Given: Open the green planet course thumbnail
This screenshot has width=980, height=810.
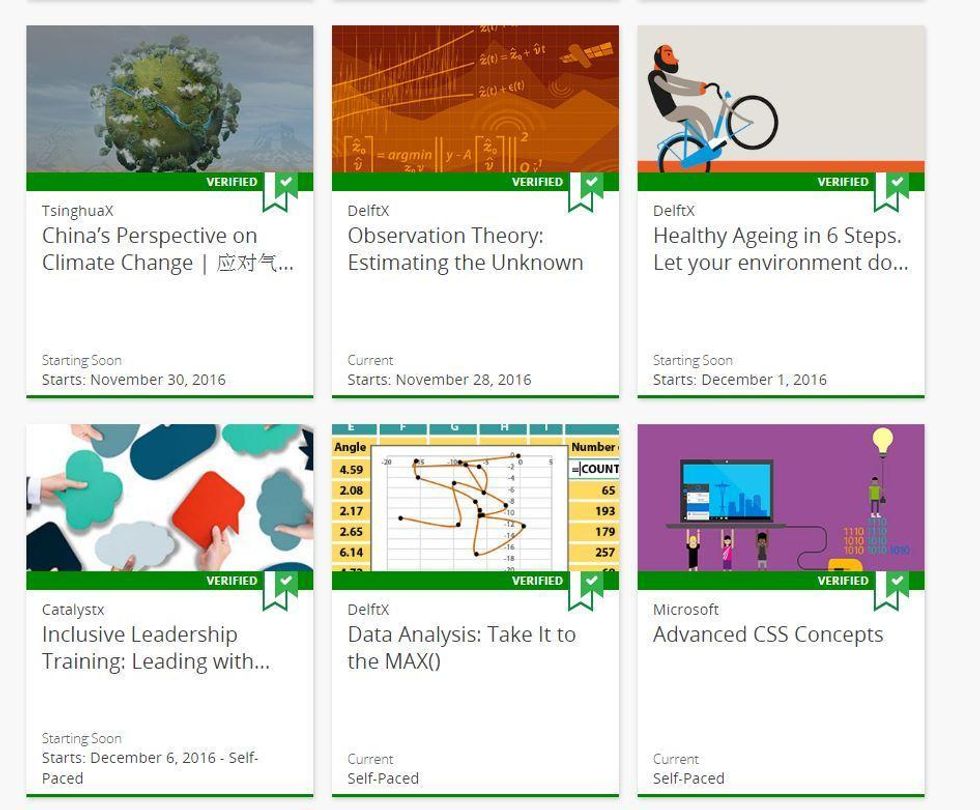Looking at the screenshot, I should [169, 98].
